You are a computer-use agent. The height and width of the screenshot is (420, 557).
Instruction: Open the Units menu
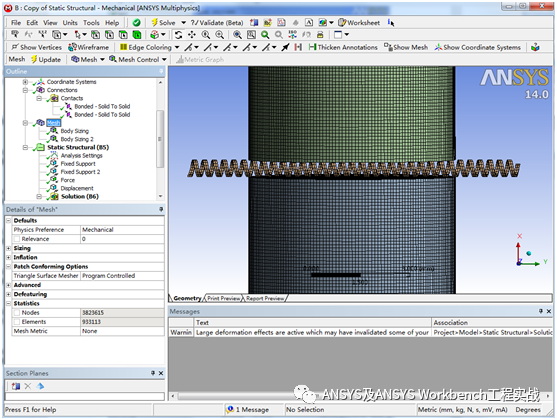(70, 23)
